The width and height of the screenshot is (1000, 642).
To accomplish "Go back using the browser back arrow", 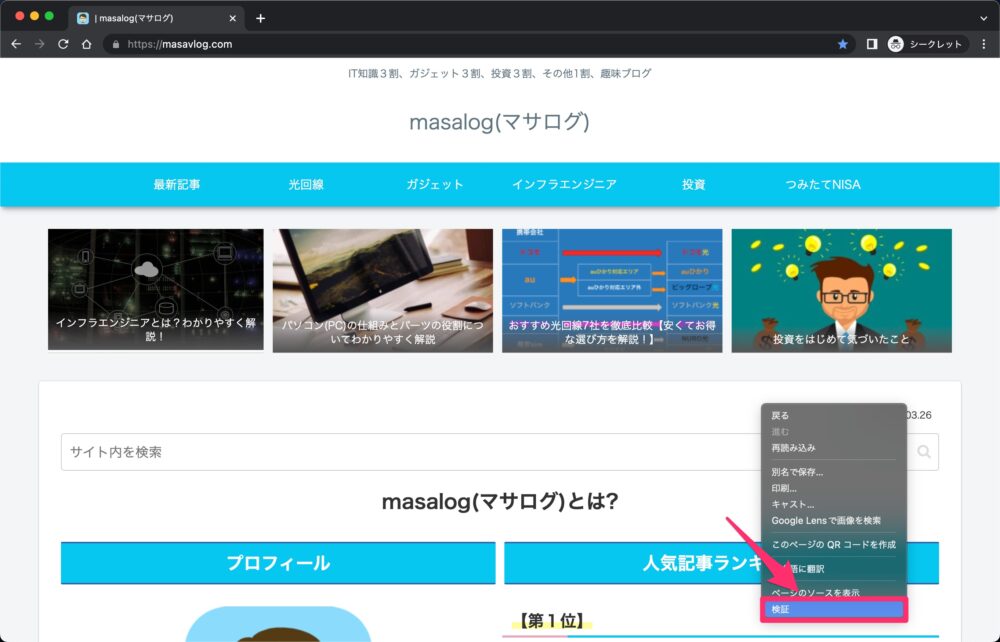I will pyautogui.click(x=16, y=44).
